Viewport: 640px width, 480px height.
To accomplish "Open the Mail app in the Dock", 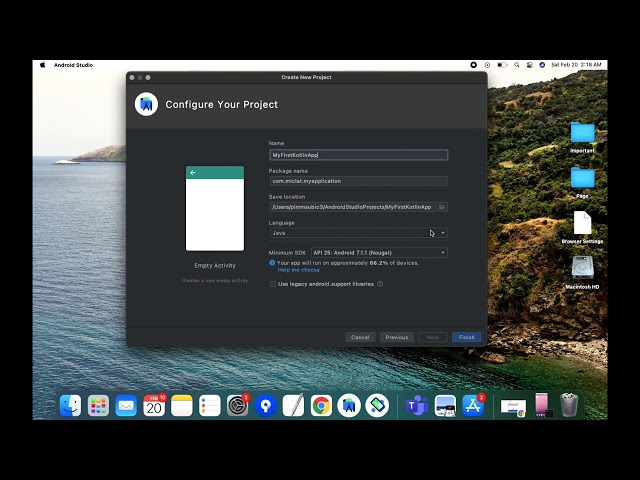I will click(126, 405).
